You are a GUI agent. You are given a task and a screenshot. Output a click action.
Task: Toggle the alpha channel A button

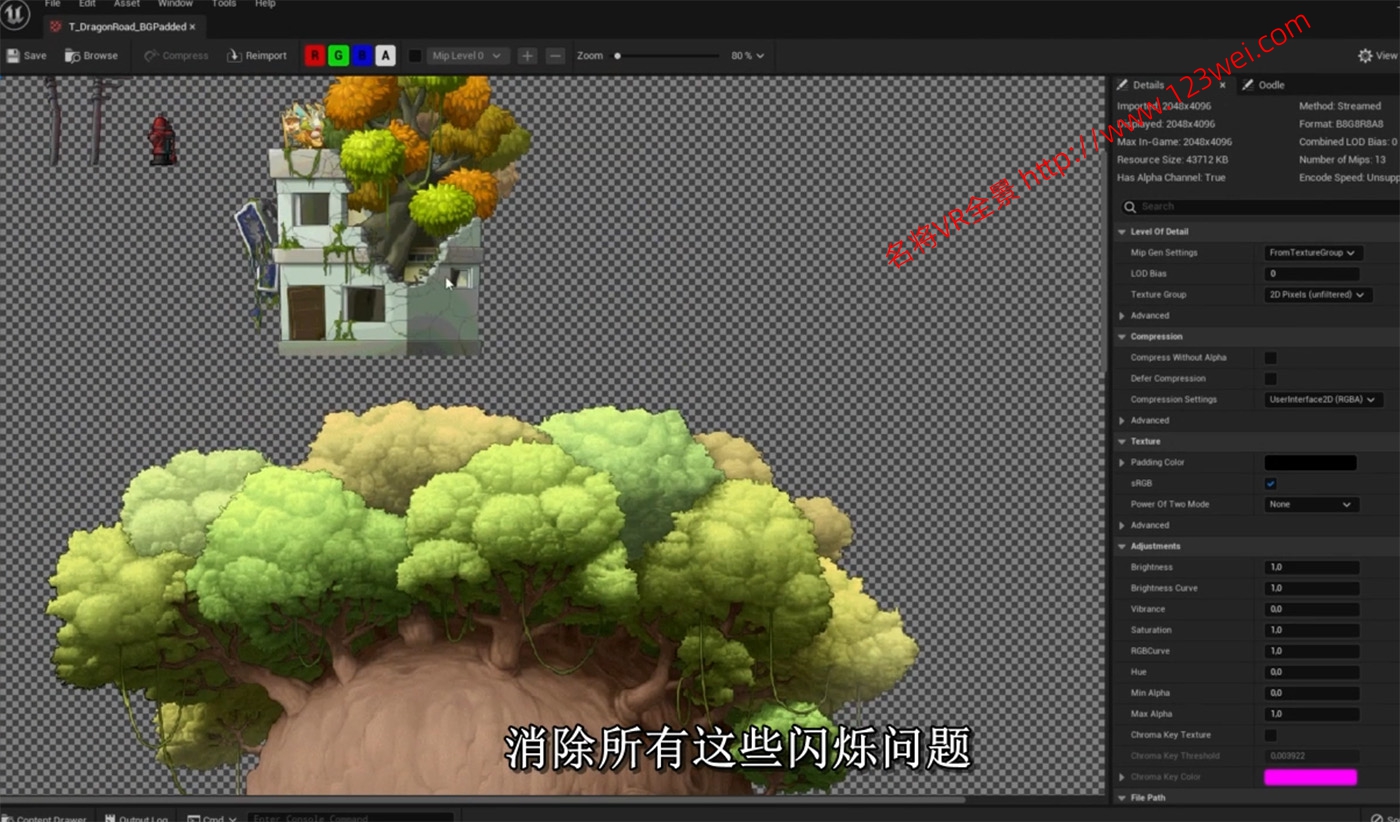pos(385,56)
